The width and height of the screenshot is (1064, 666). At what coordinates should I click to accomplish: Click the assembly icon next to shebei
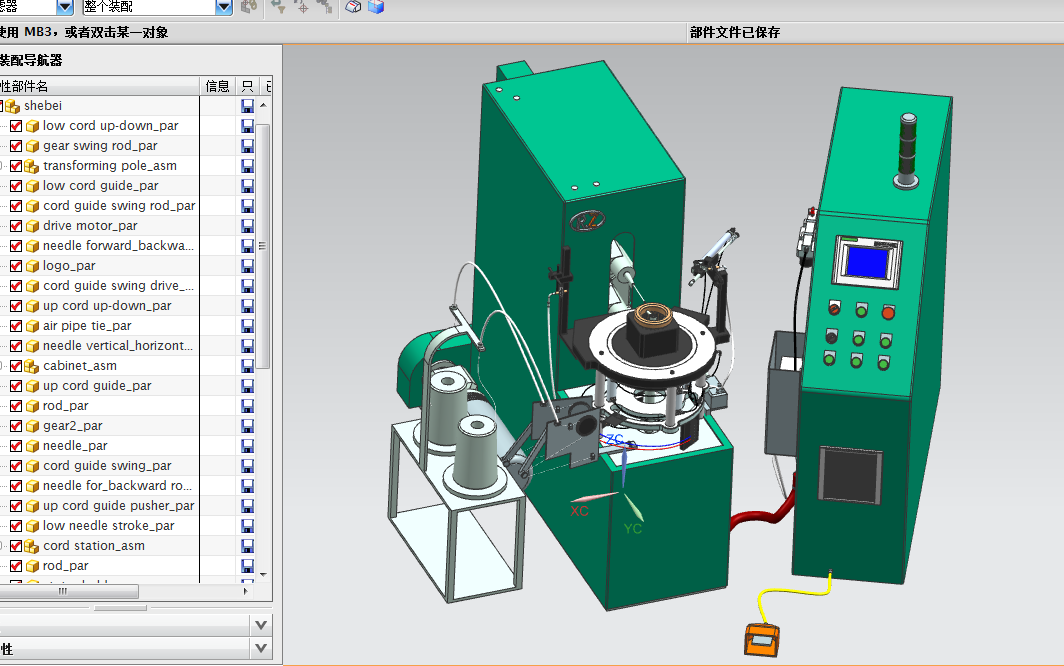point(13,106)
